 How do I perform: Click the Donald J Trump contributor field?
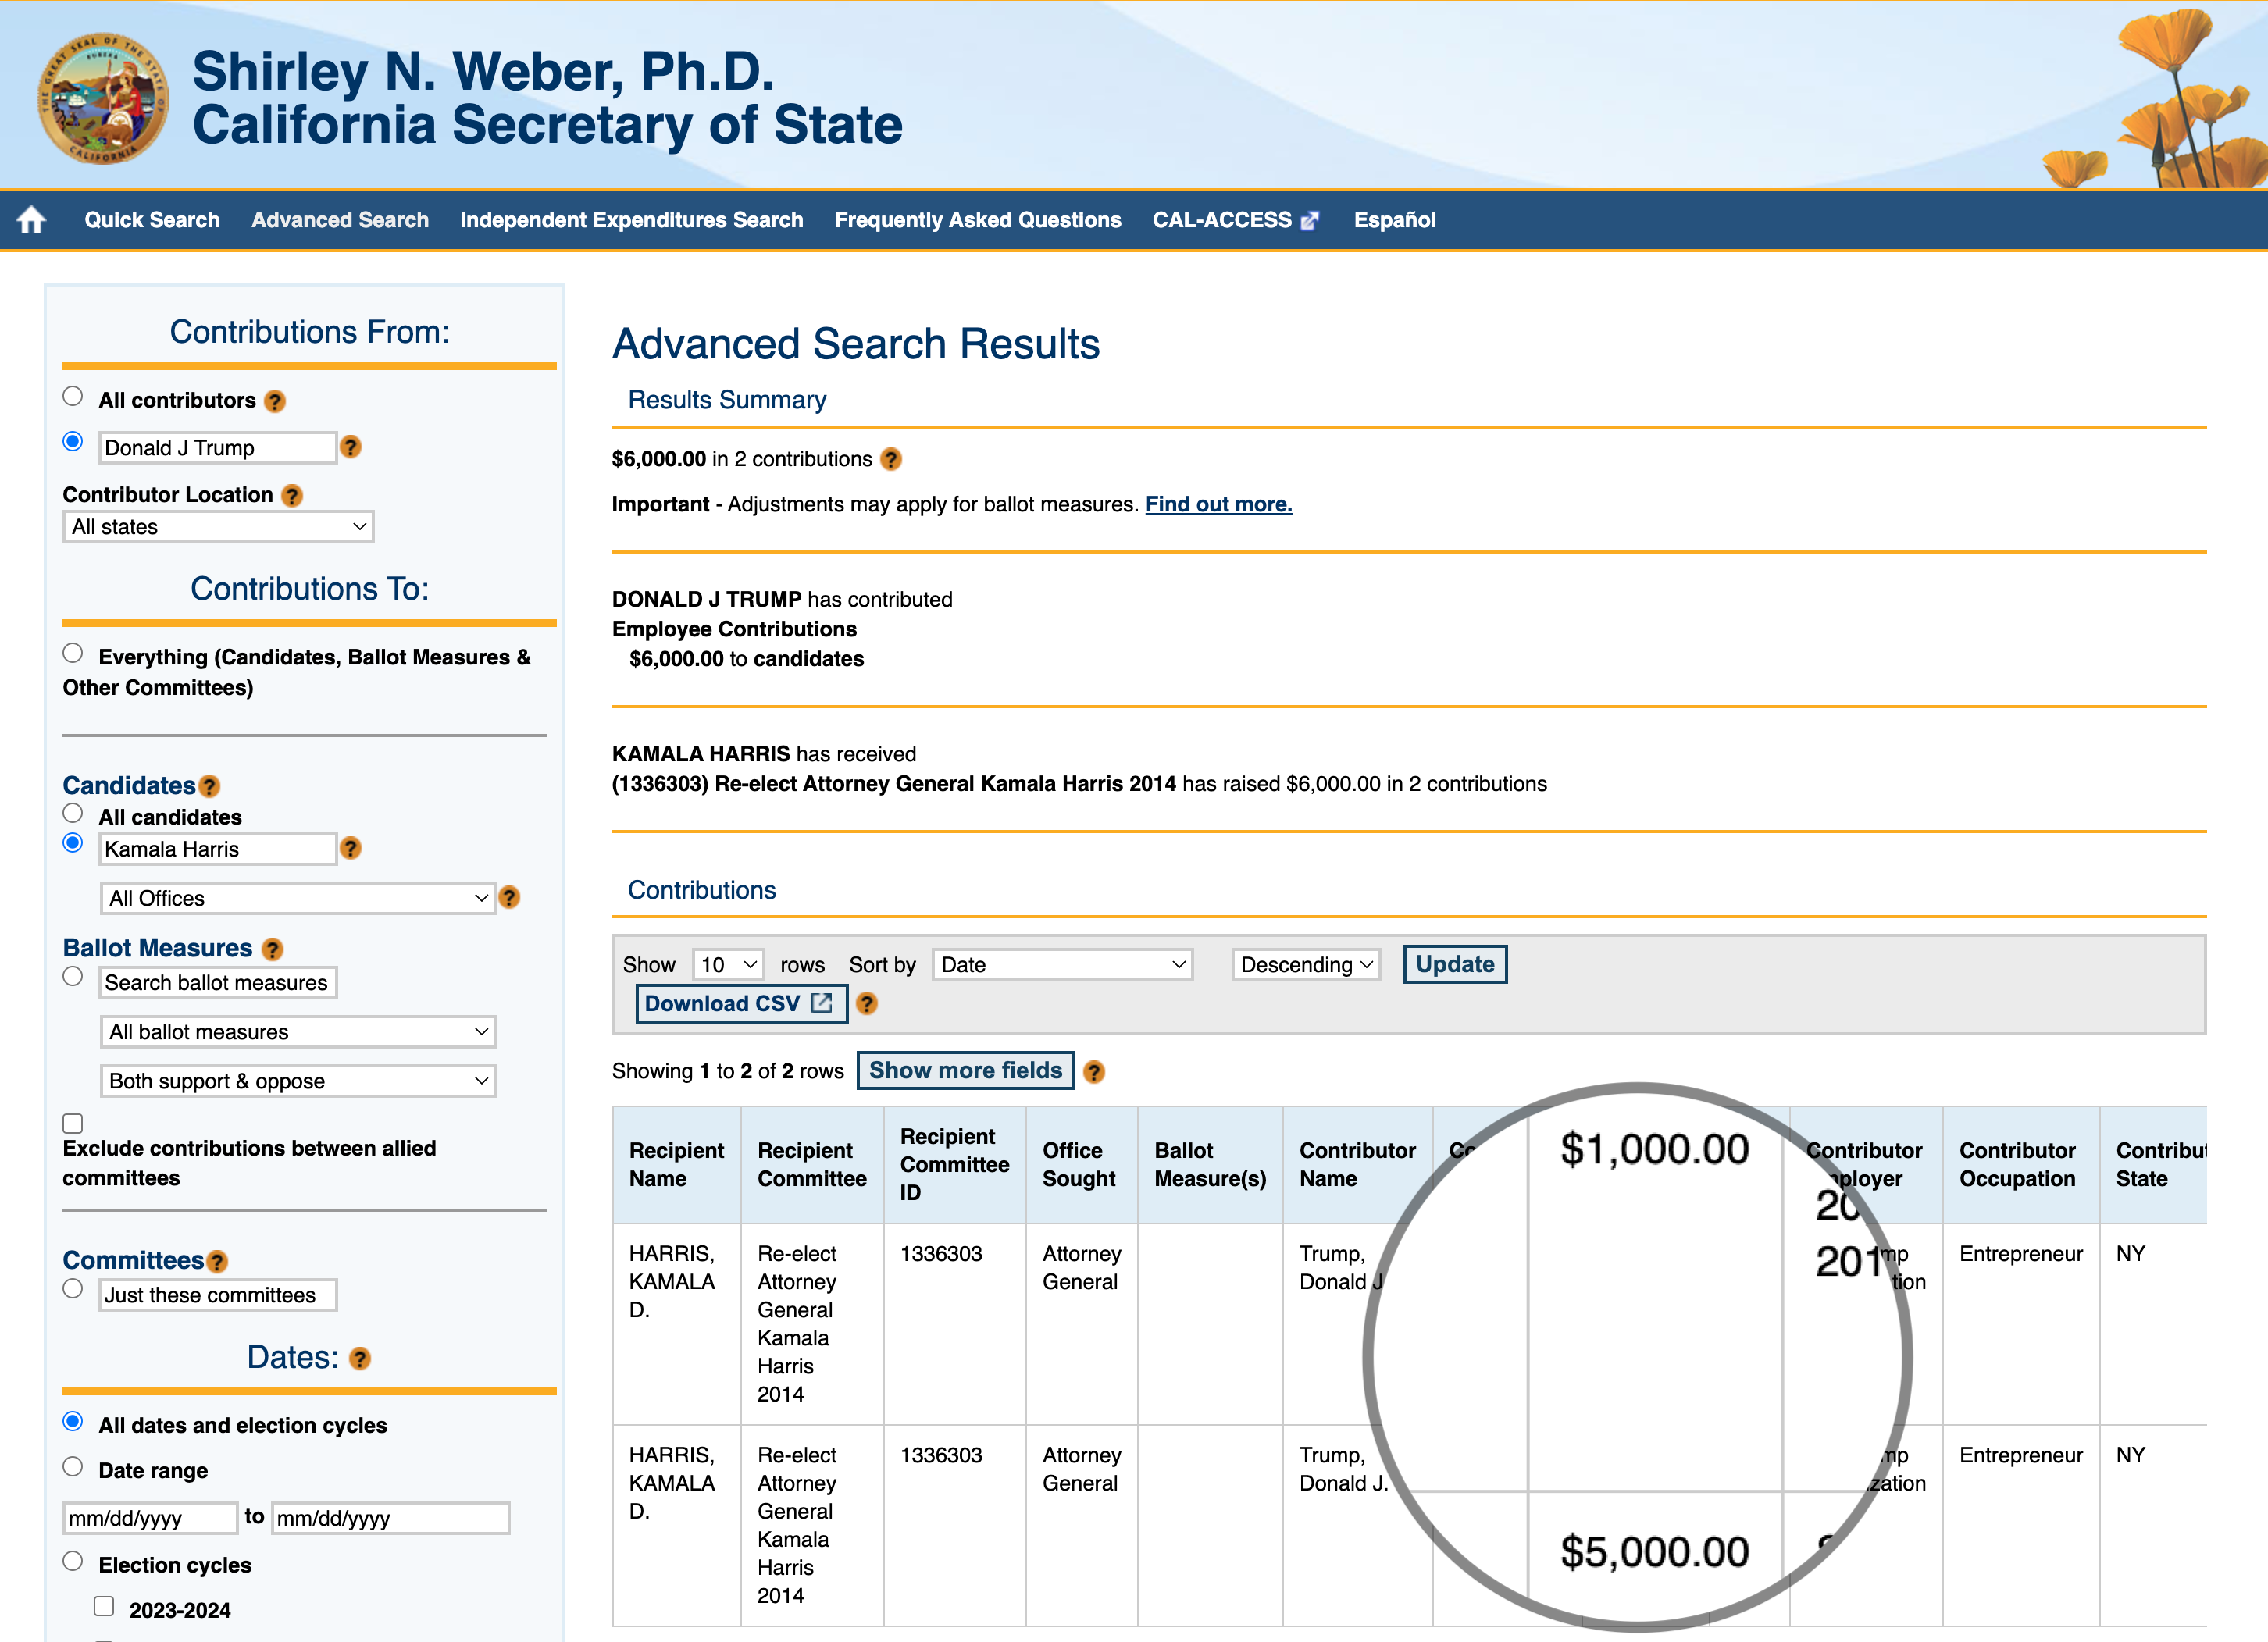pyautogui.click(x=218, y=448)
